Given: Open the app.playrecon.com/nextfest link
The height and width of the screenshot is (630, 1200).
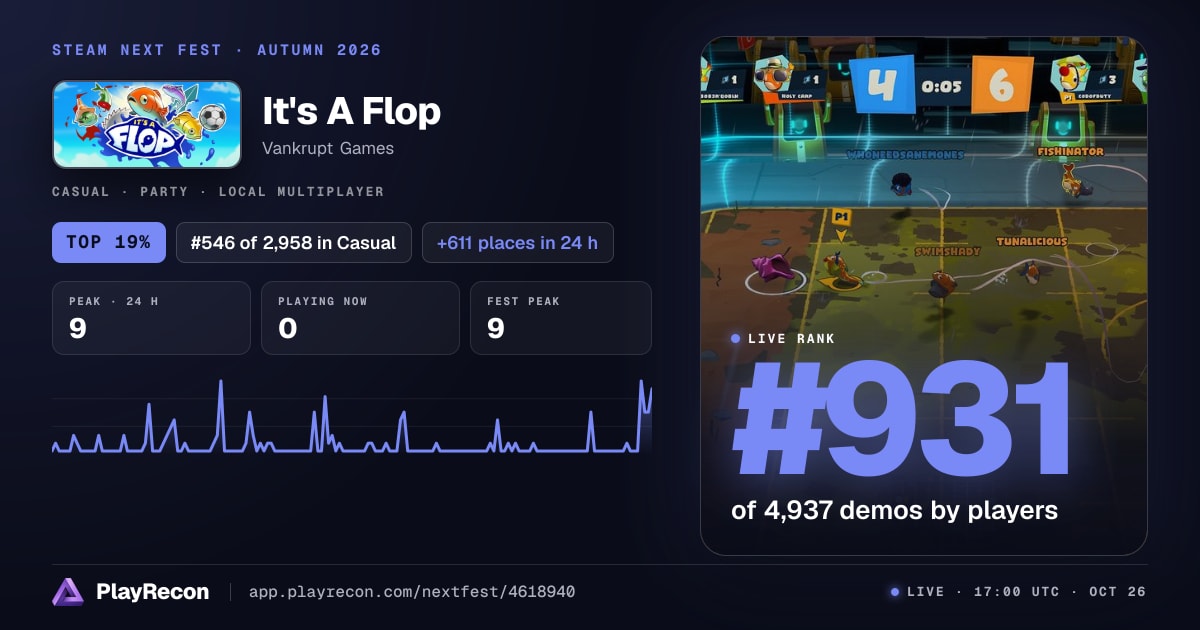Looking at the screenshot, I should pyautogui.click(x=411, y=592).
